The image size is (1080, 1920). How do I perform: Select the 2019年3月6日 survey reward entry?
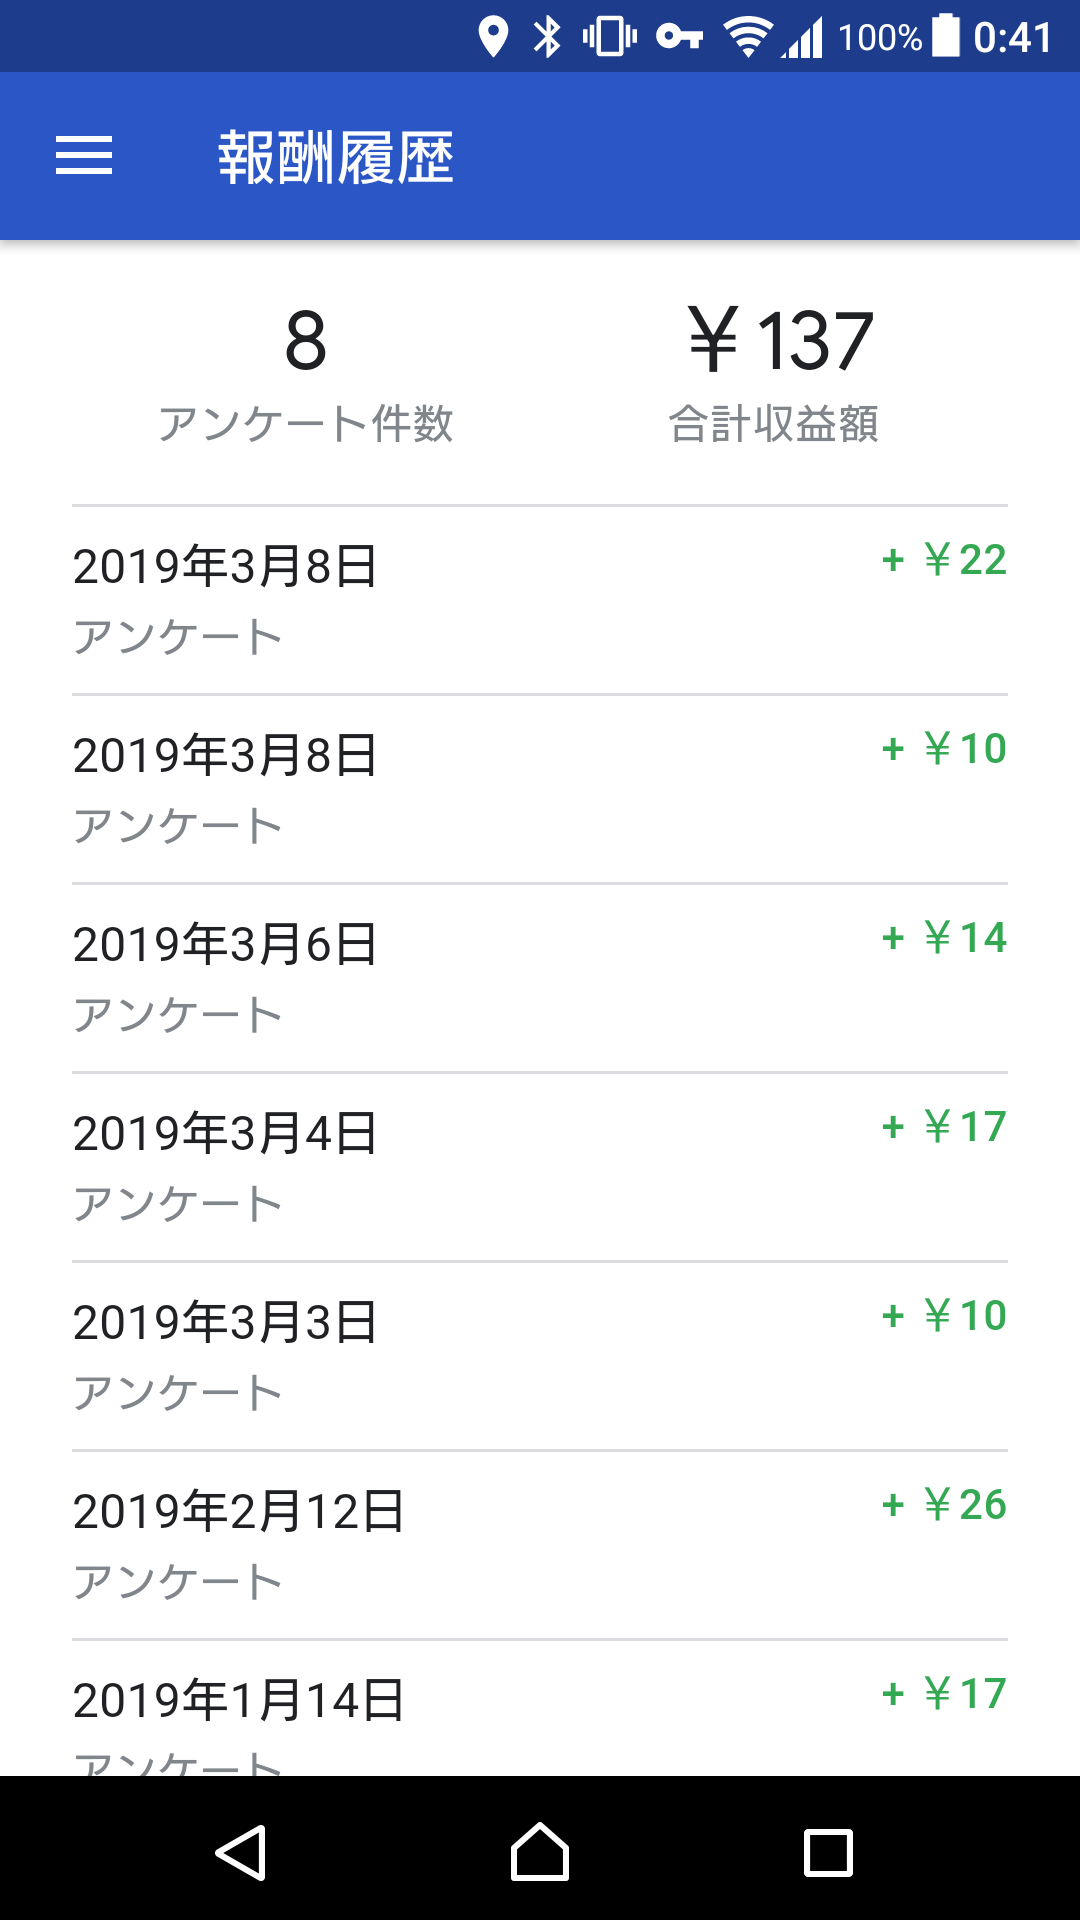(x=540, y=978)
